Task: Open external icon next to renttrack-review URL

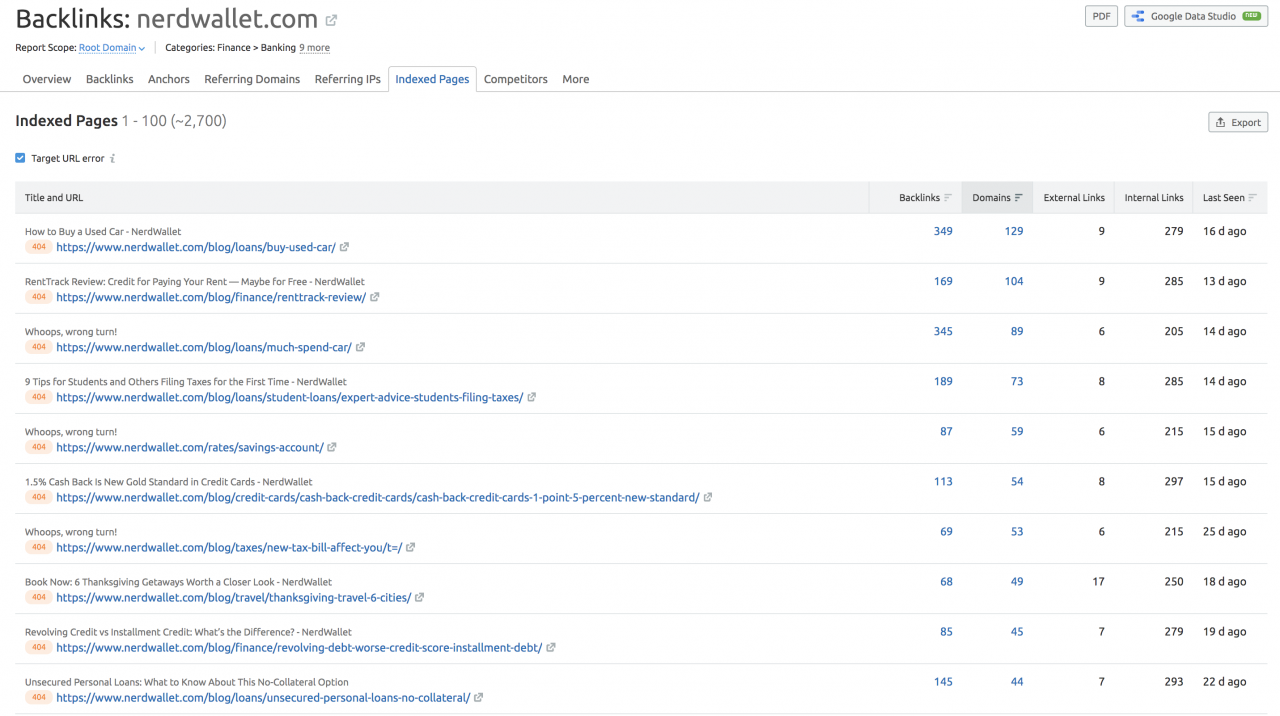Action: tap(375, 297)
